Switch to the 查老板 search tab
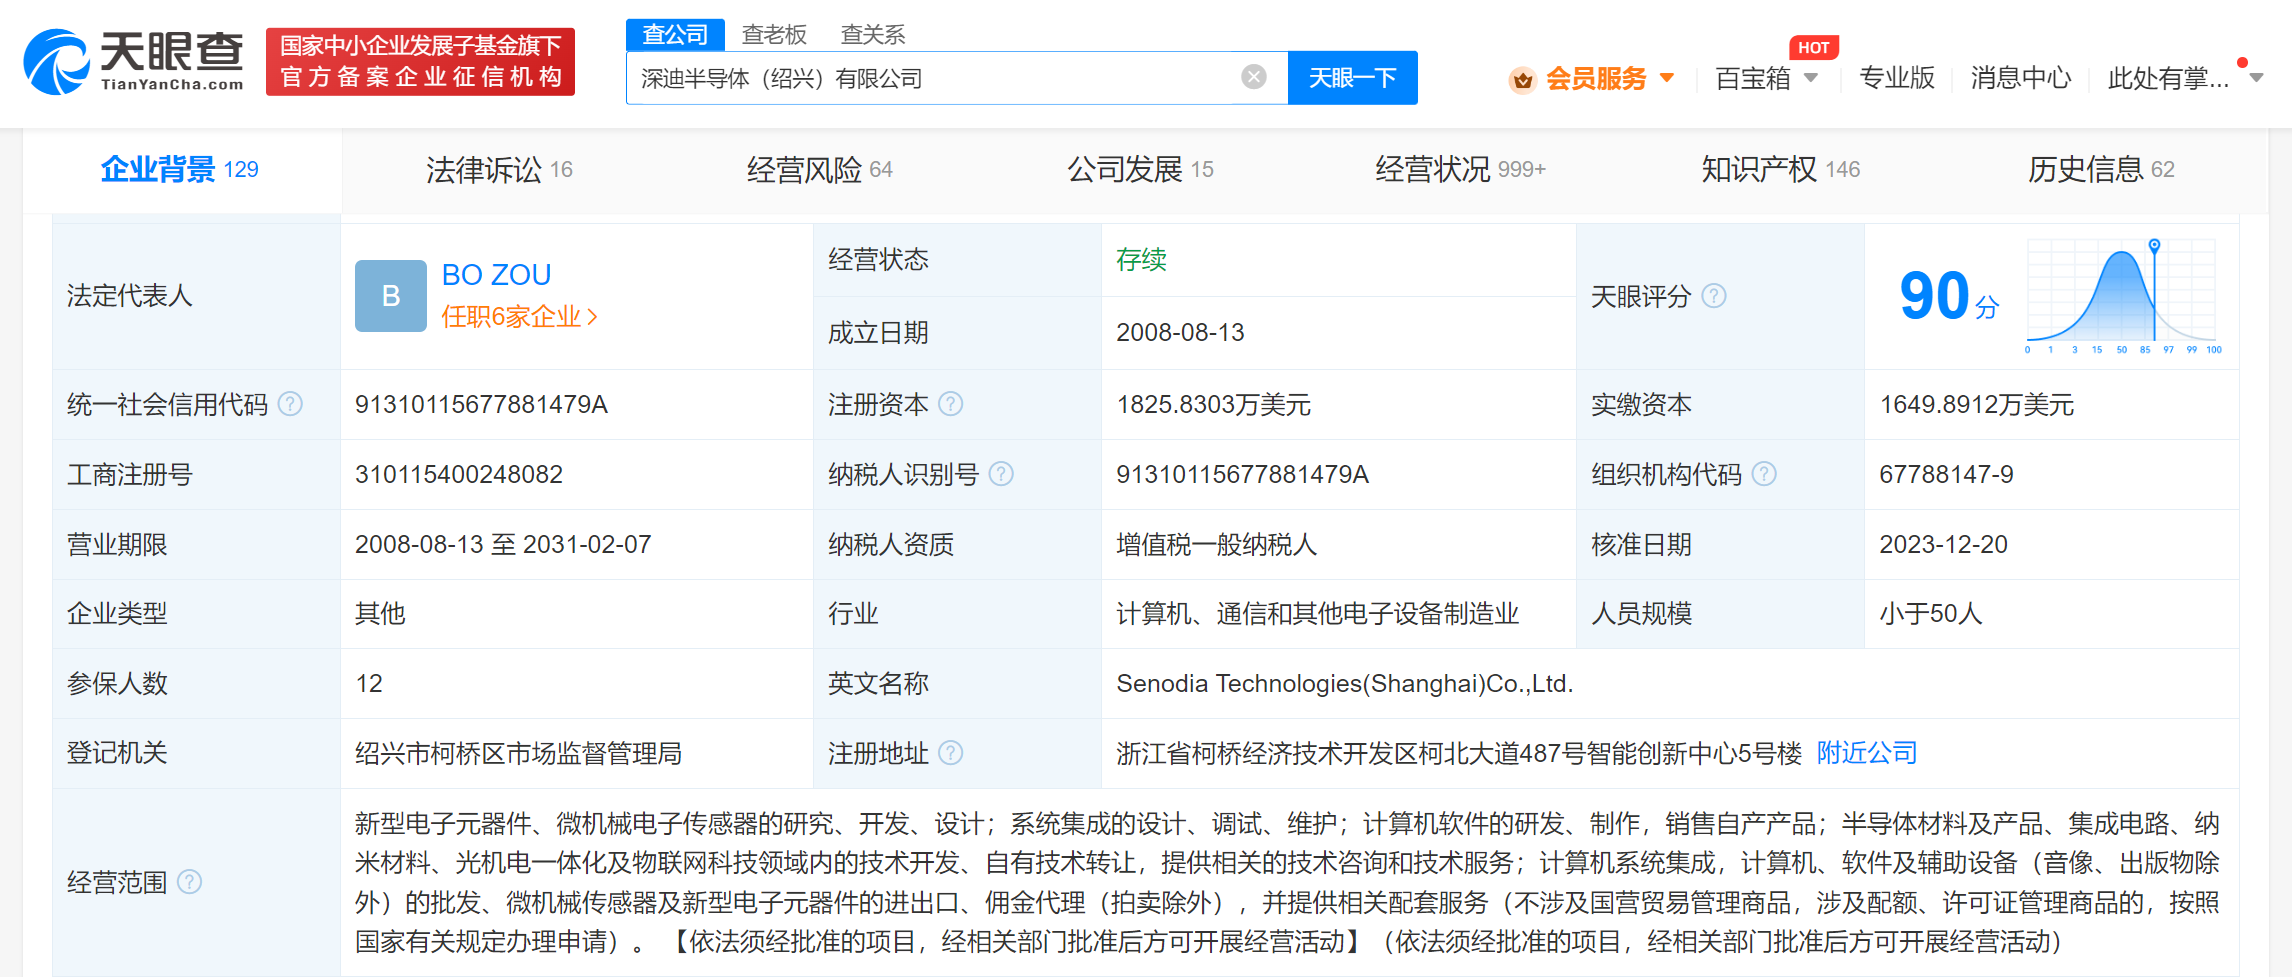Screen dimensions: 2292x977 pyautogui.click(x=774, y=35)
